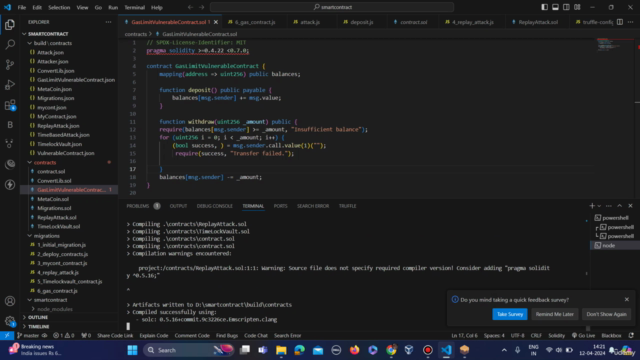This screenshot has width=640, height=360.
Task: Switch to the ReplayAttack.sol editor tab
Action: (x=538, y=22)
